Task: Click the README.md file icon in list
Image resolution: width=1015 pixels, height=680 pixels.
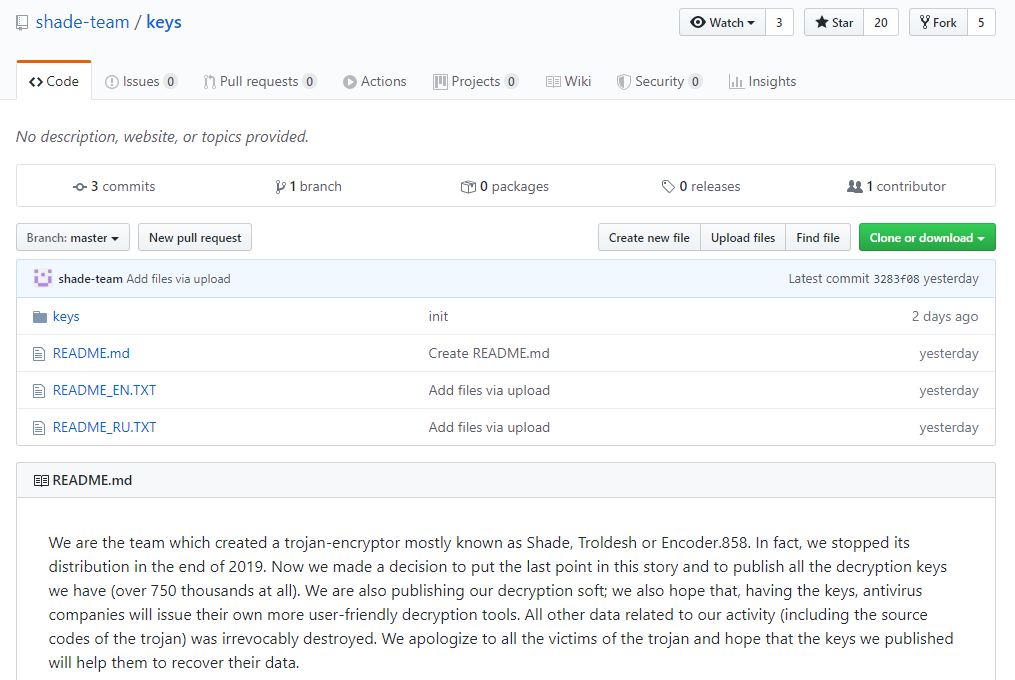Action: pos(39,354)
